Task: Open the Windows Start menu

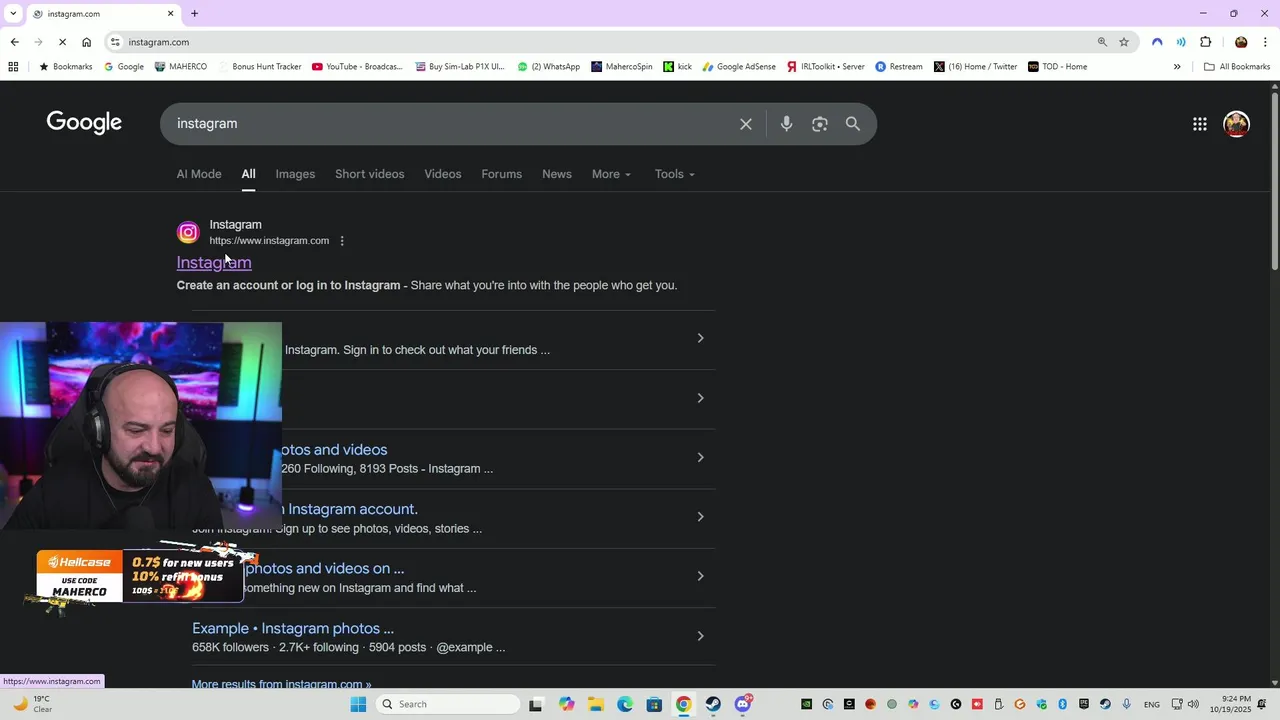Action: [359, 704]
